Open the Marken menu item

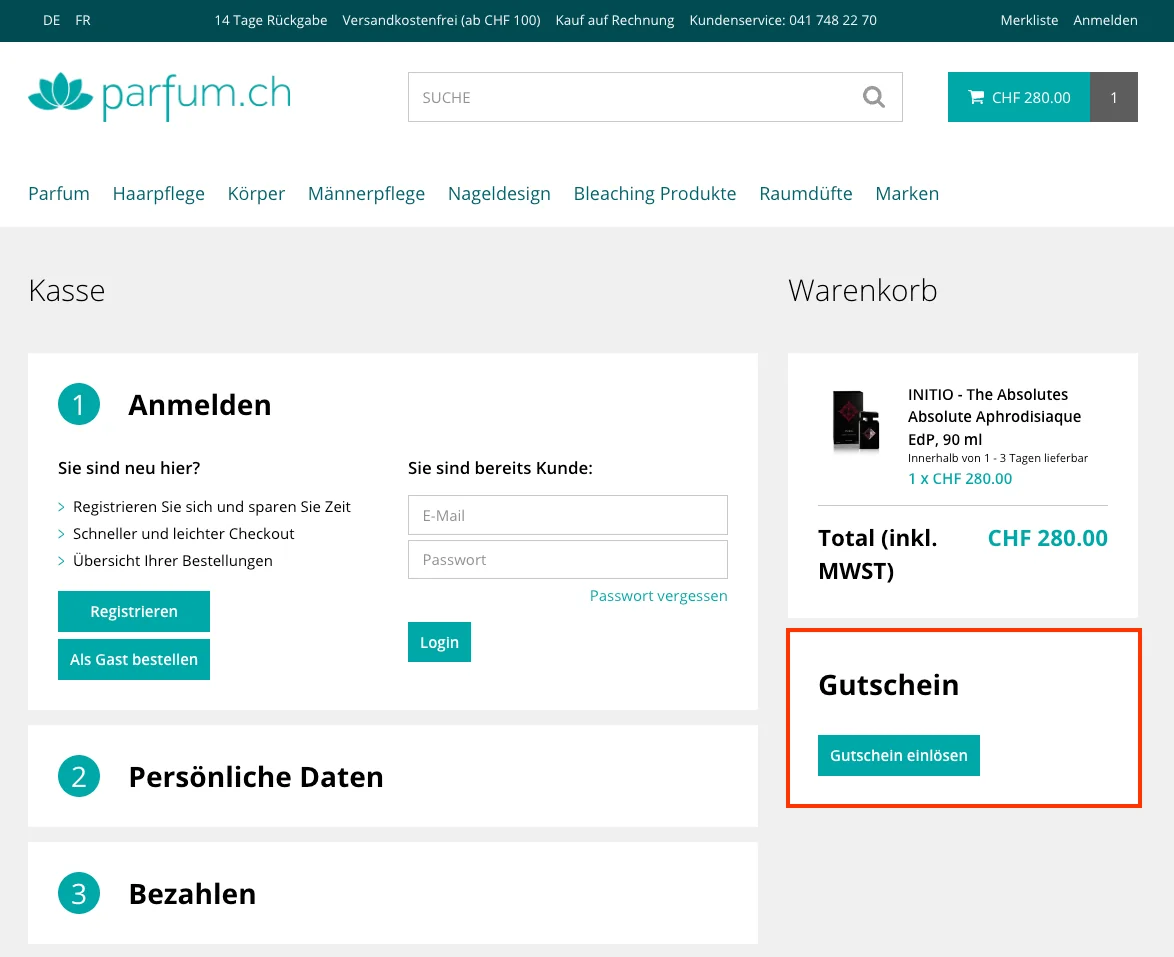(x=907, y=193)
